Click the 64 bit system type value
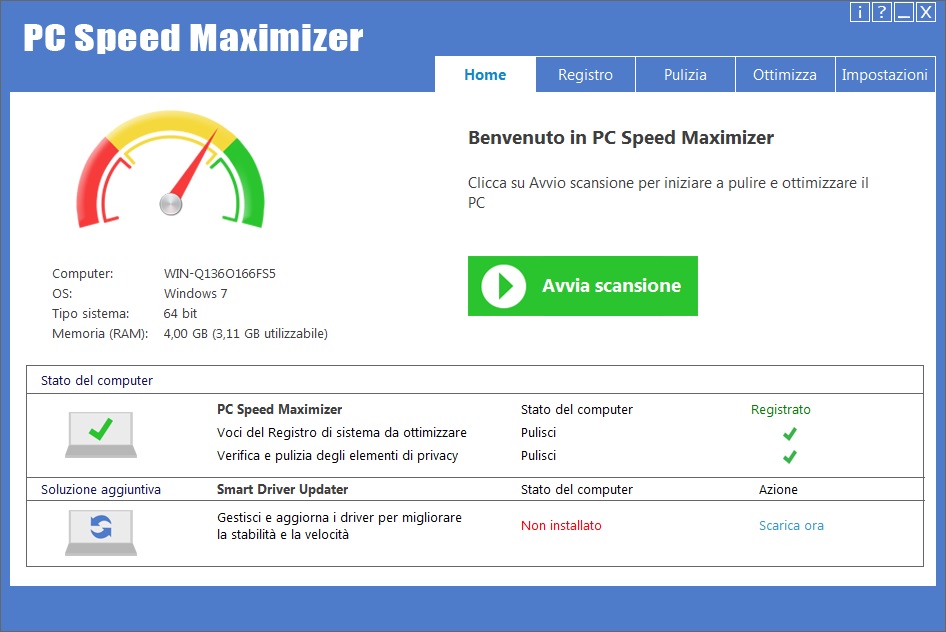Screen dimensions: 946x632 [x=180, y=313]
